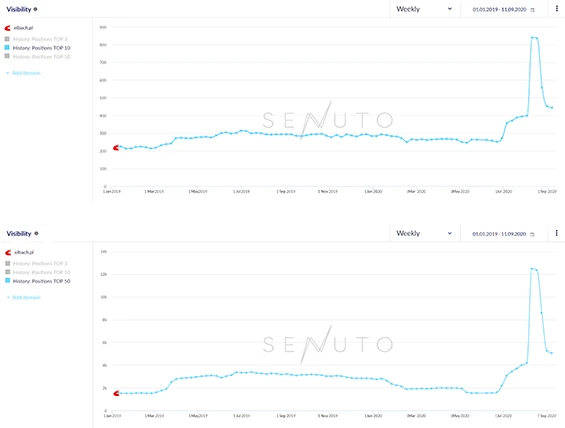
Task: Open the calendar icon in the TOP 10 panel header
Action: [x=532, y=10]
